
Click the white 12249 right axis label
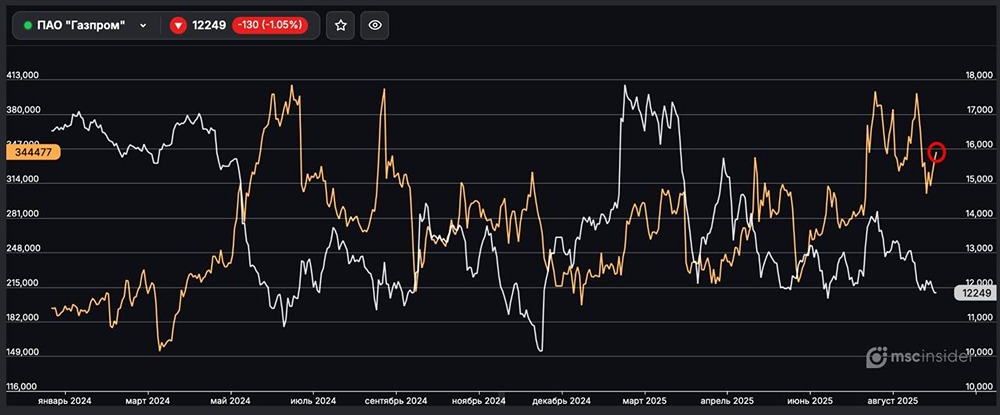tap(972, 293)
